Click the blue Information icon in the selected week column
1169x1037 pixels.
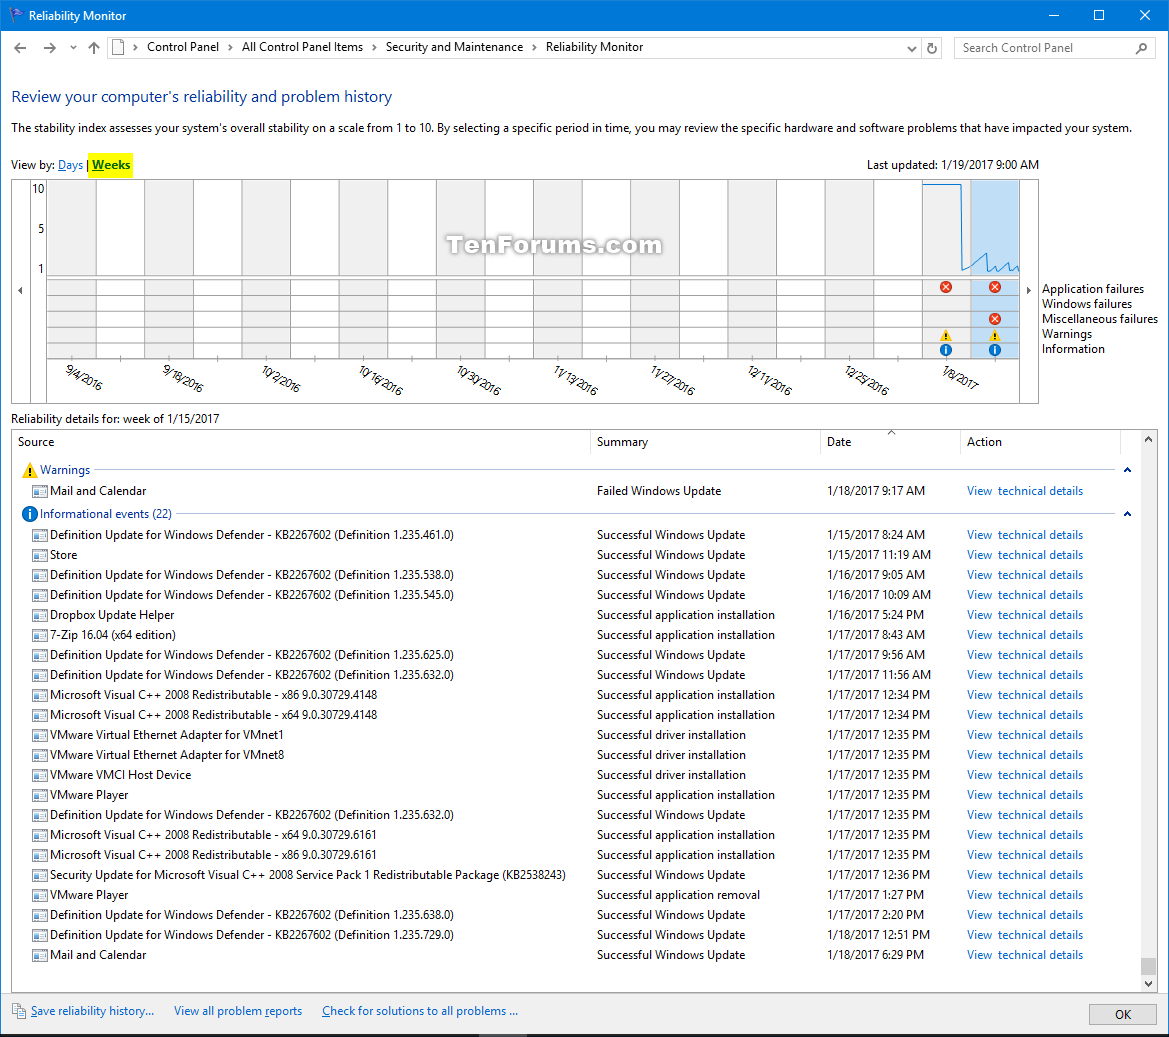(995, 350)
